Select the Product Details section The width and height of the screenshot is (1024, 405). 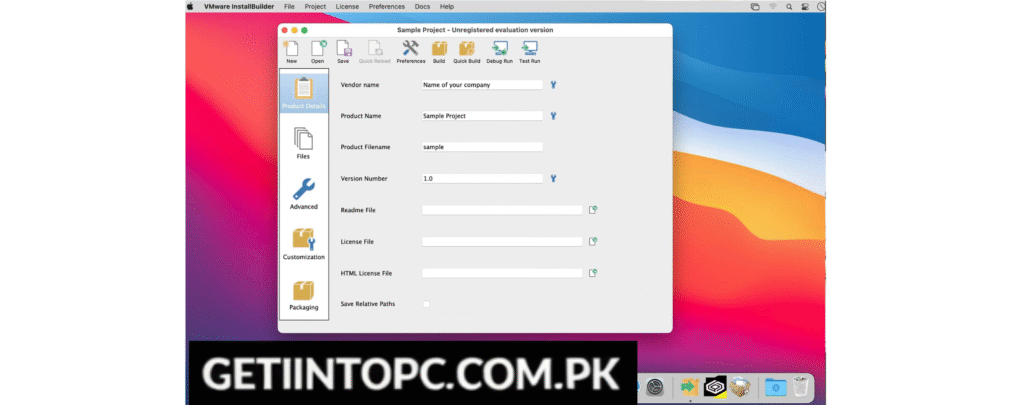pos(304,92)
